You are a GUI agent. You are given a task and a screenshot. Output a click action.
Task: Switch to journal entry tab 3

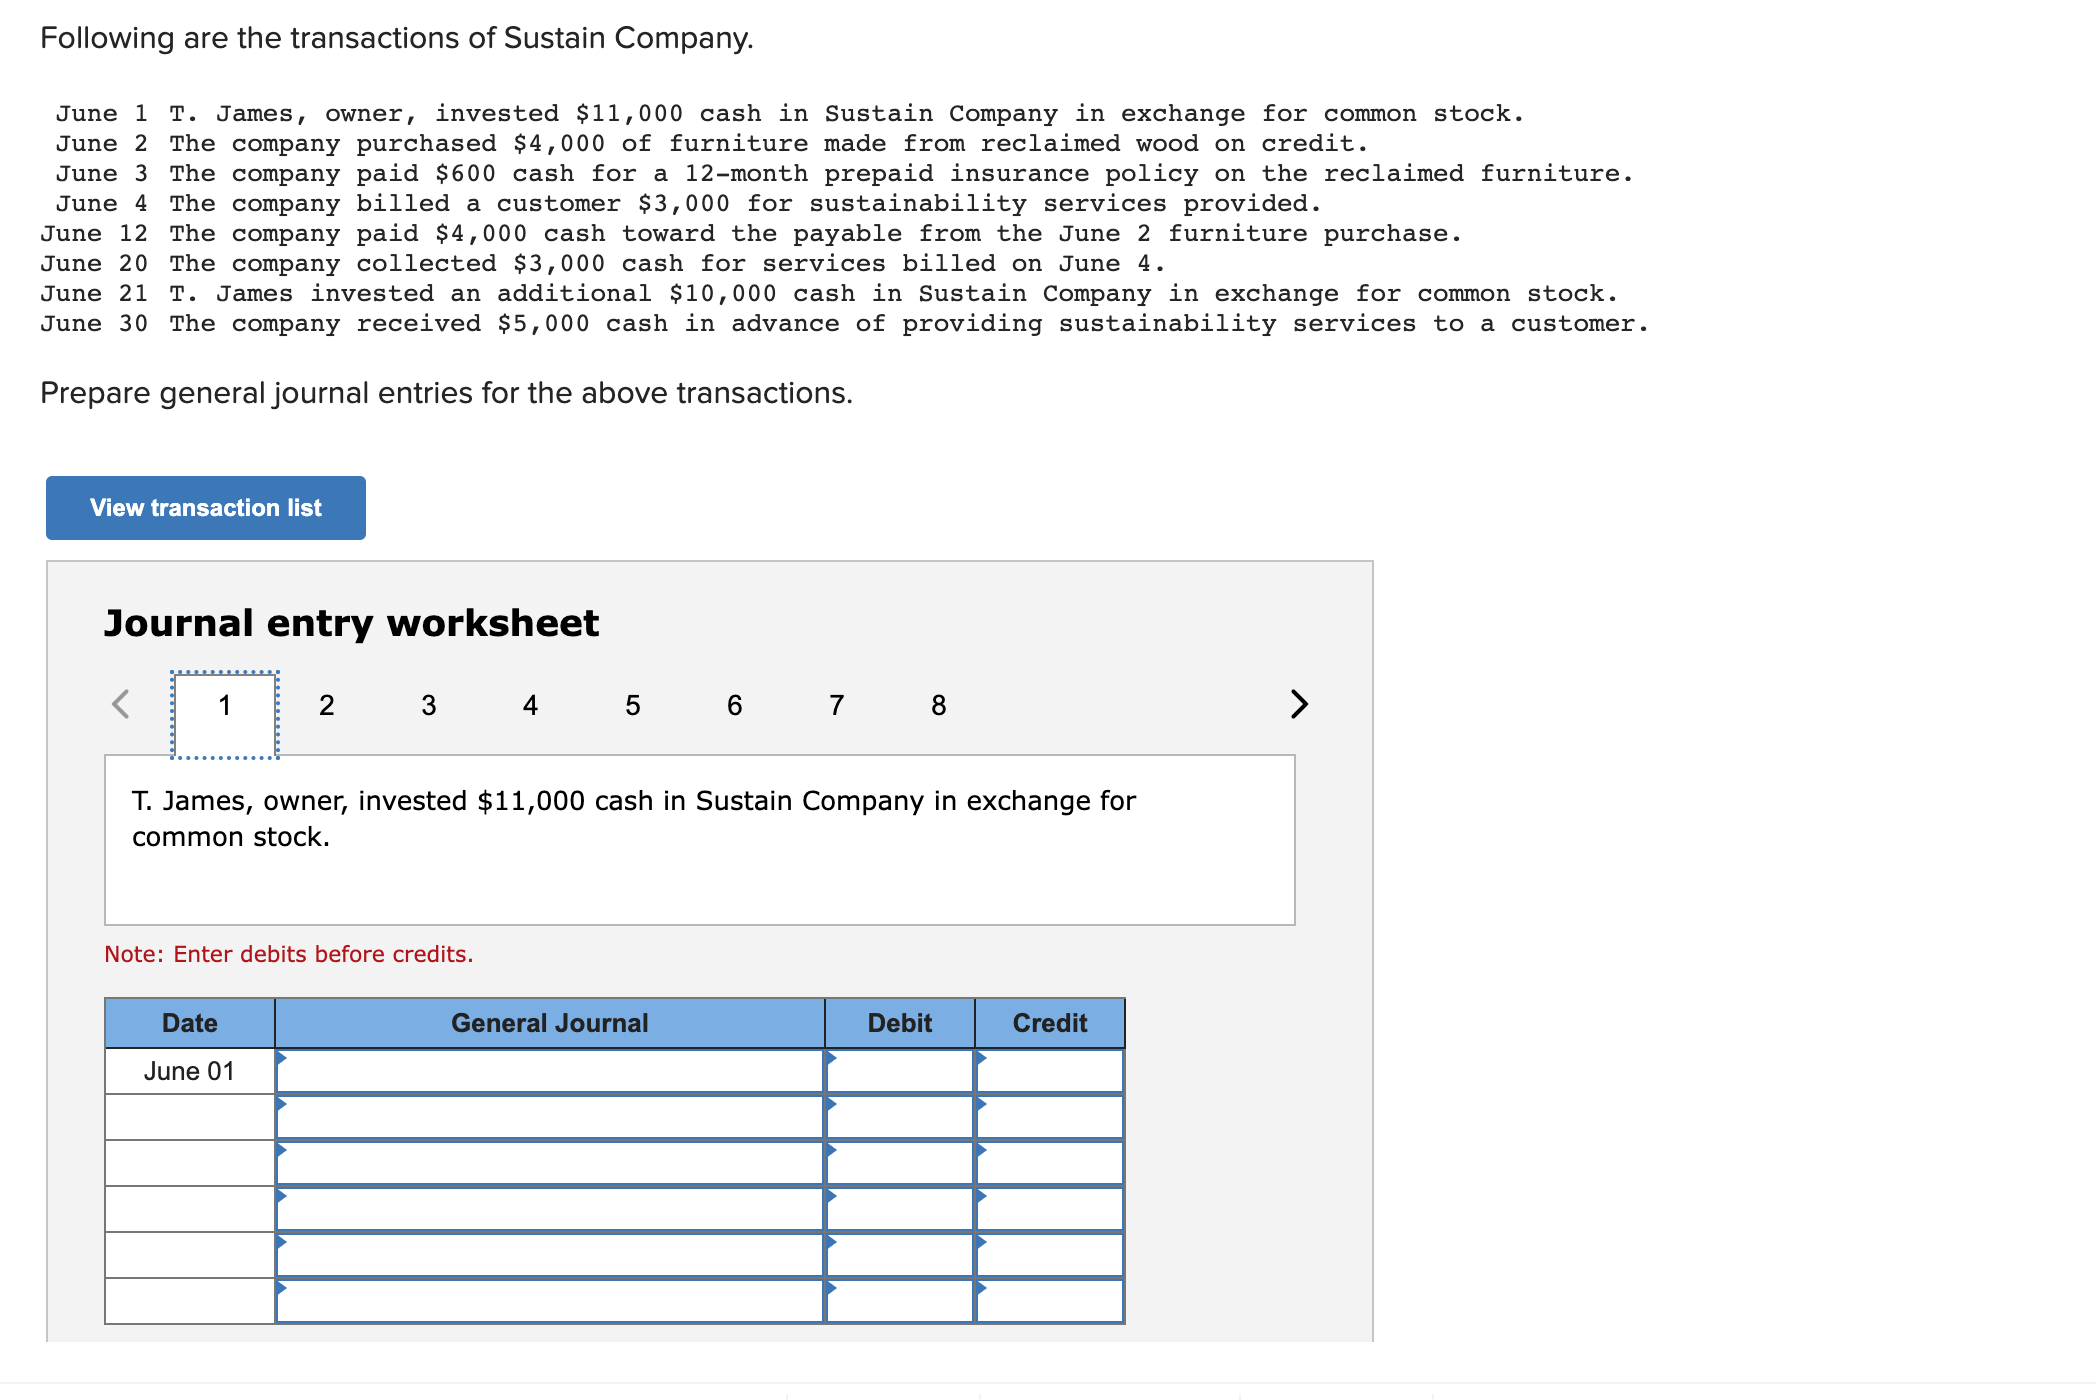pyautogui.click(x=429, y=706)
